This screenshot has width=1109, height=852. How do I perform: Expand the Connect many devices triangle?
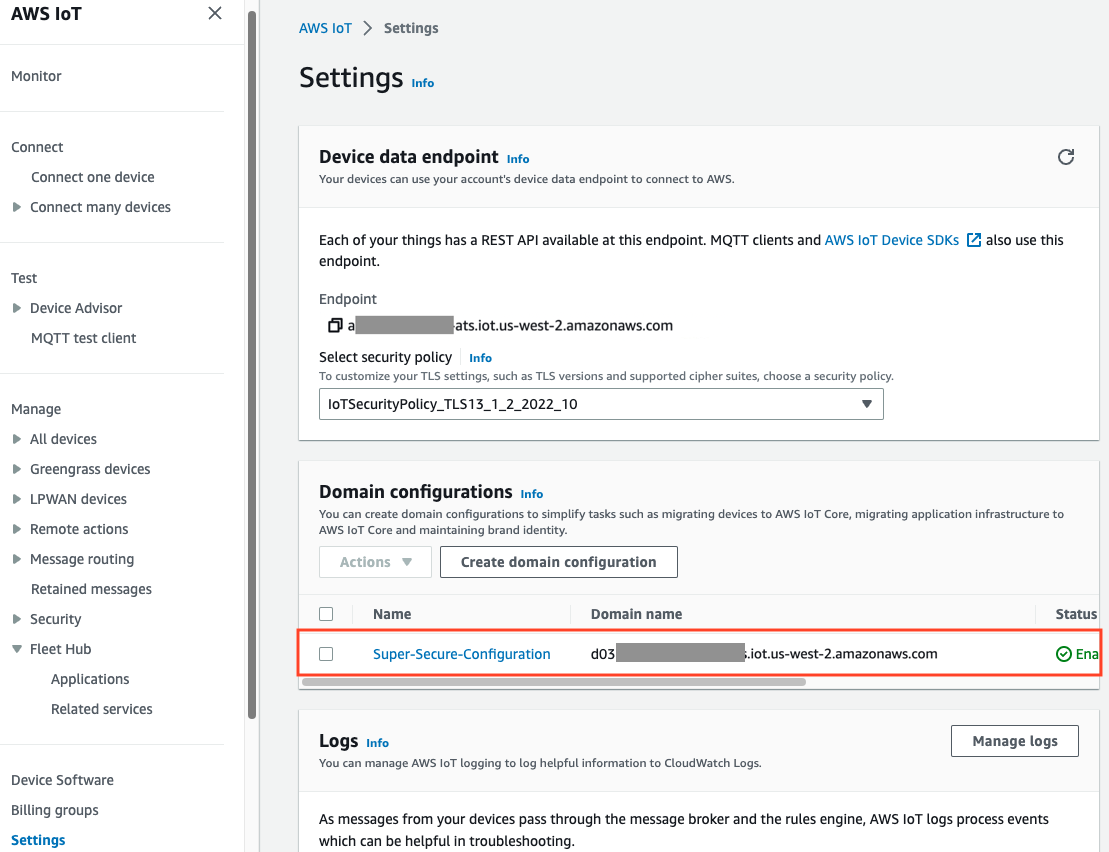(x=17, y=207)
